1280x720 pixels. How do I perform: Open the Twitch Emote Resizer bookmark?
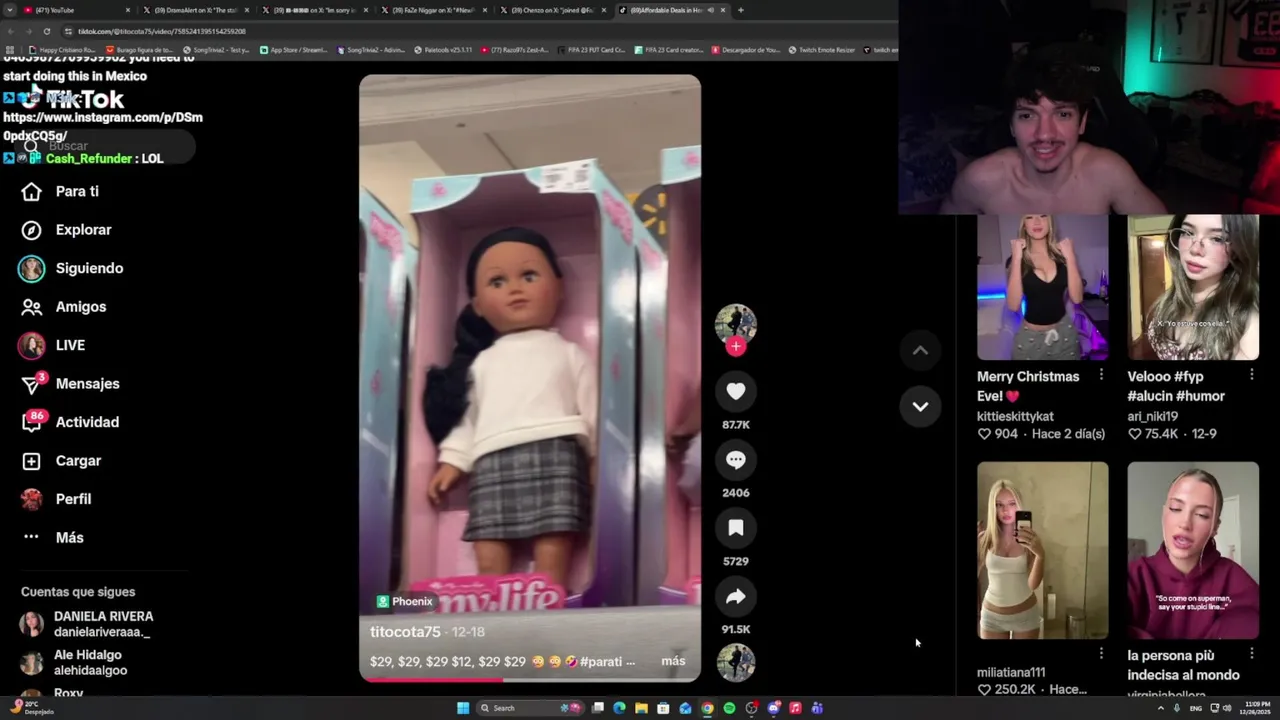tap(821, 50)
